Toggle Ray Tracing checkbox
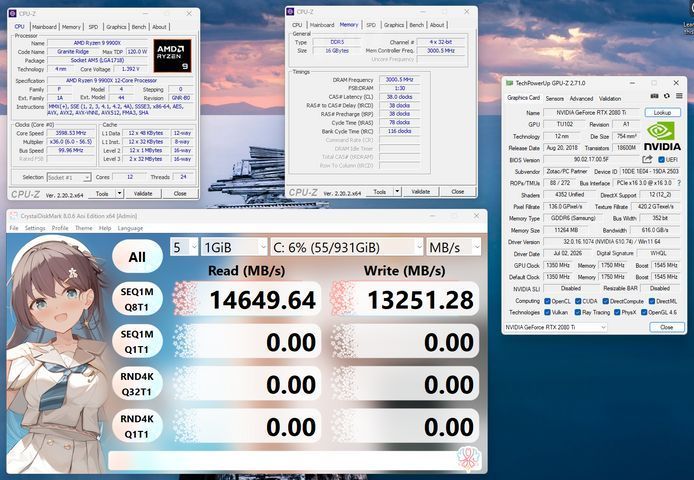Image resolution: width=694 pixels, height=480 pixels. click(x=578, y=312)
